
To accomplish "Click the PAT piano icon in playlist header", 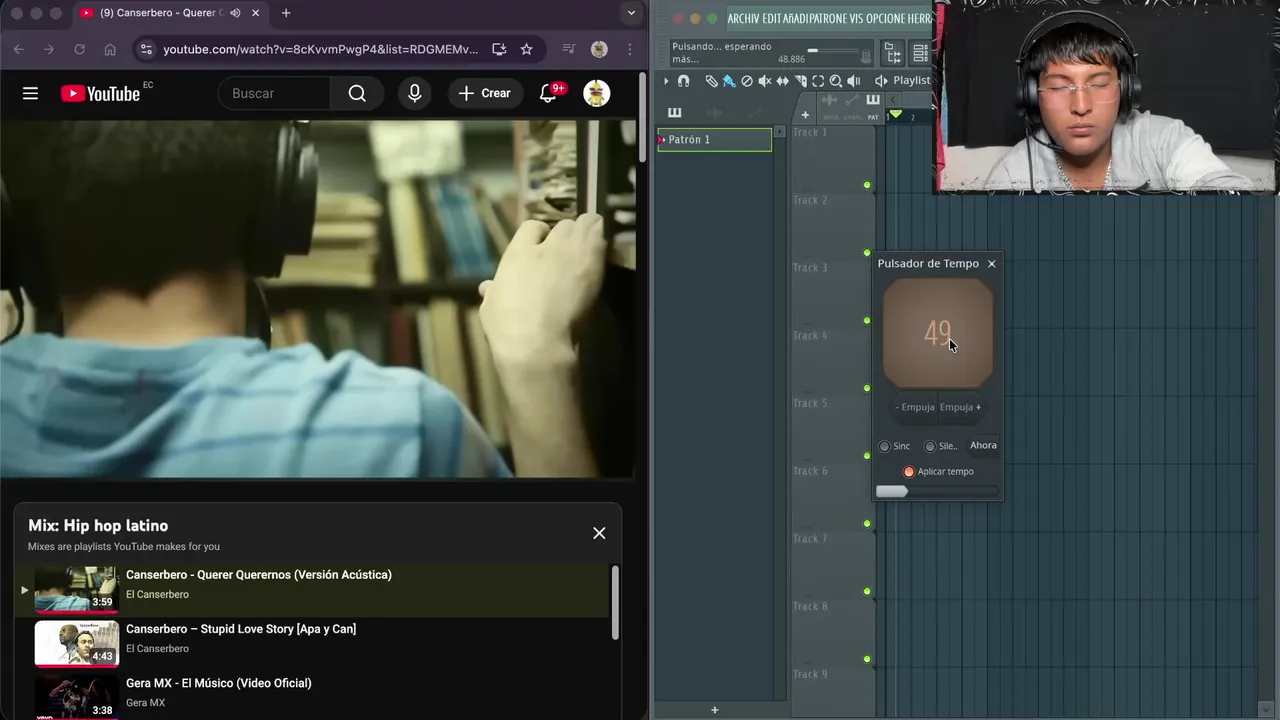I will point(873,100).
